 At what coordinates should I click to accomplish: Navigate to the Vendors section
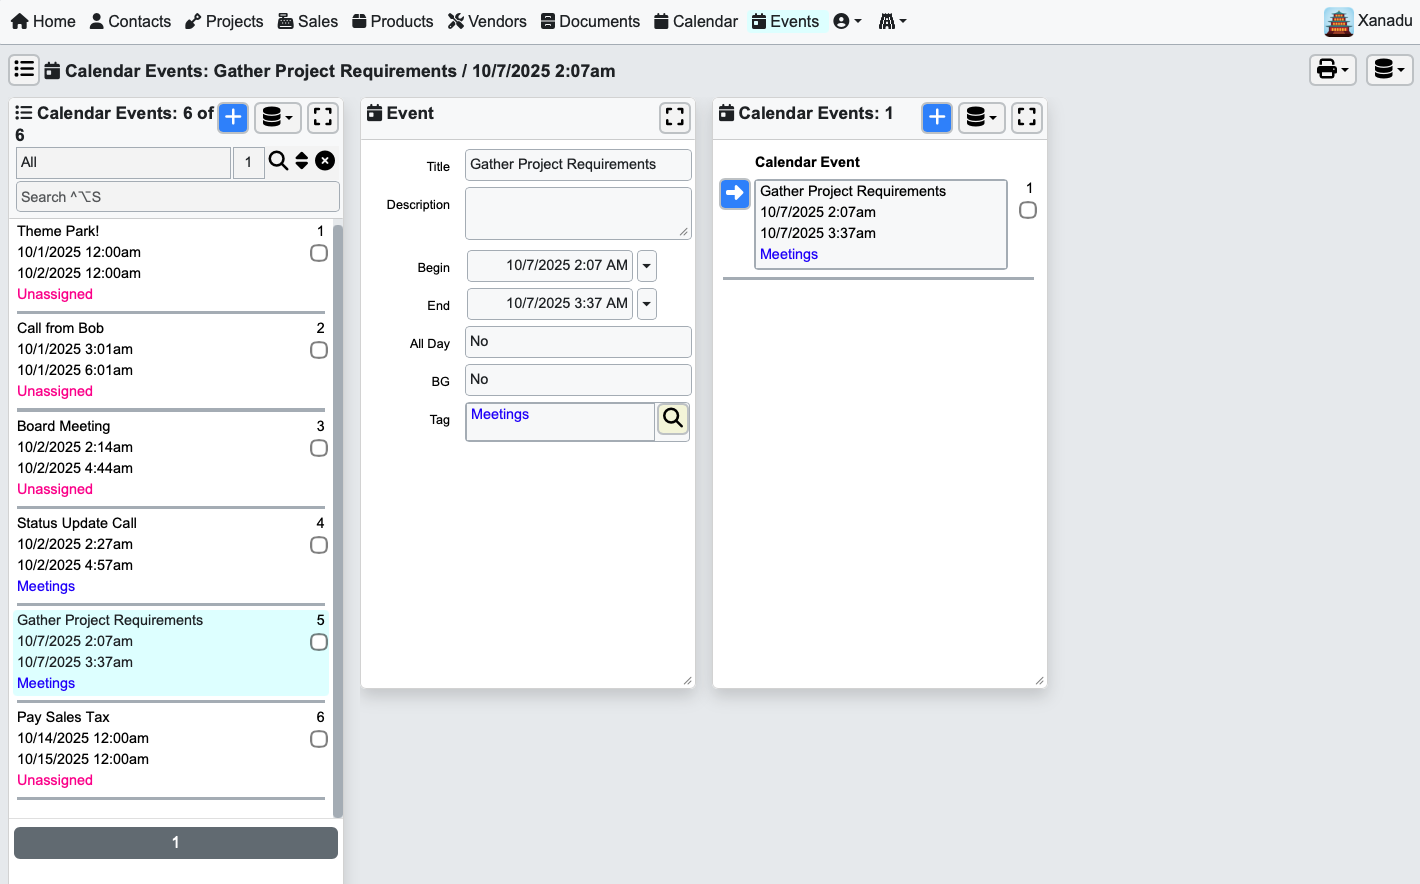coord(487,20)
